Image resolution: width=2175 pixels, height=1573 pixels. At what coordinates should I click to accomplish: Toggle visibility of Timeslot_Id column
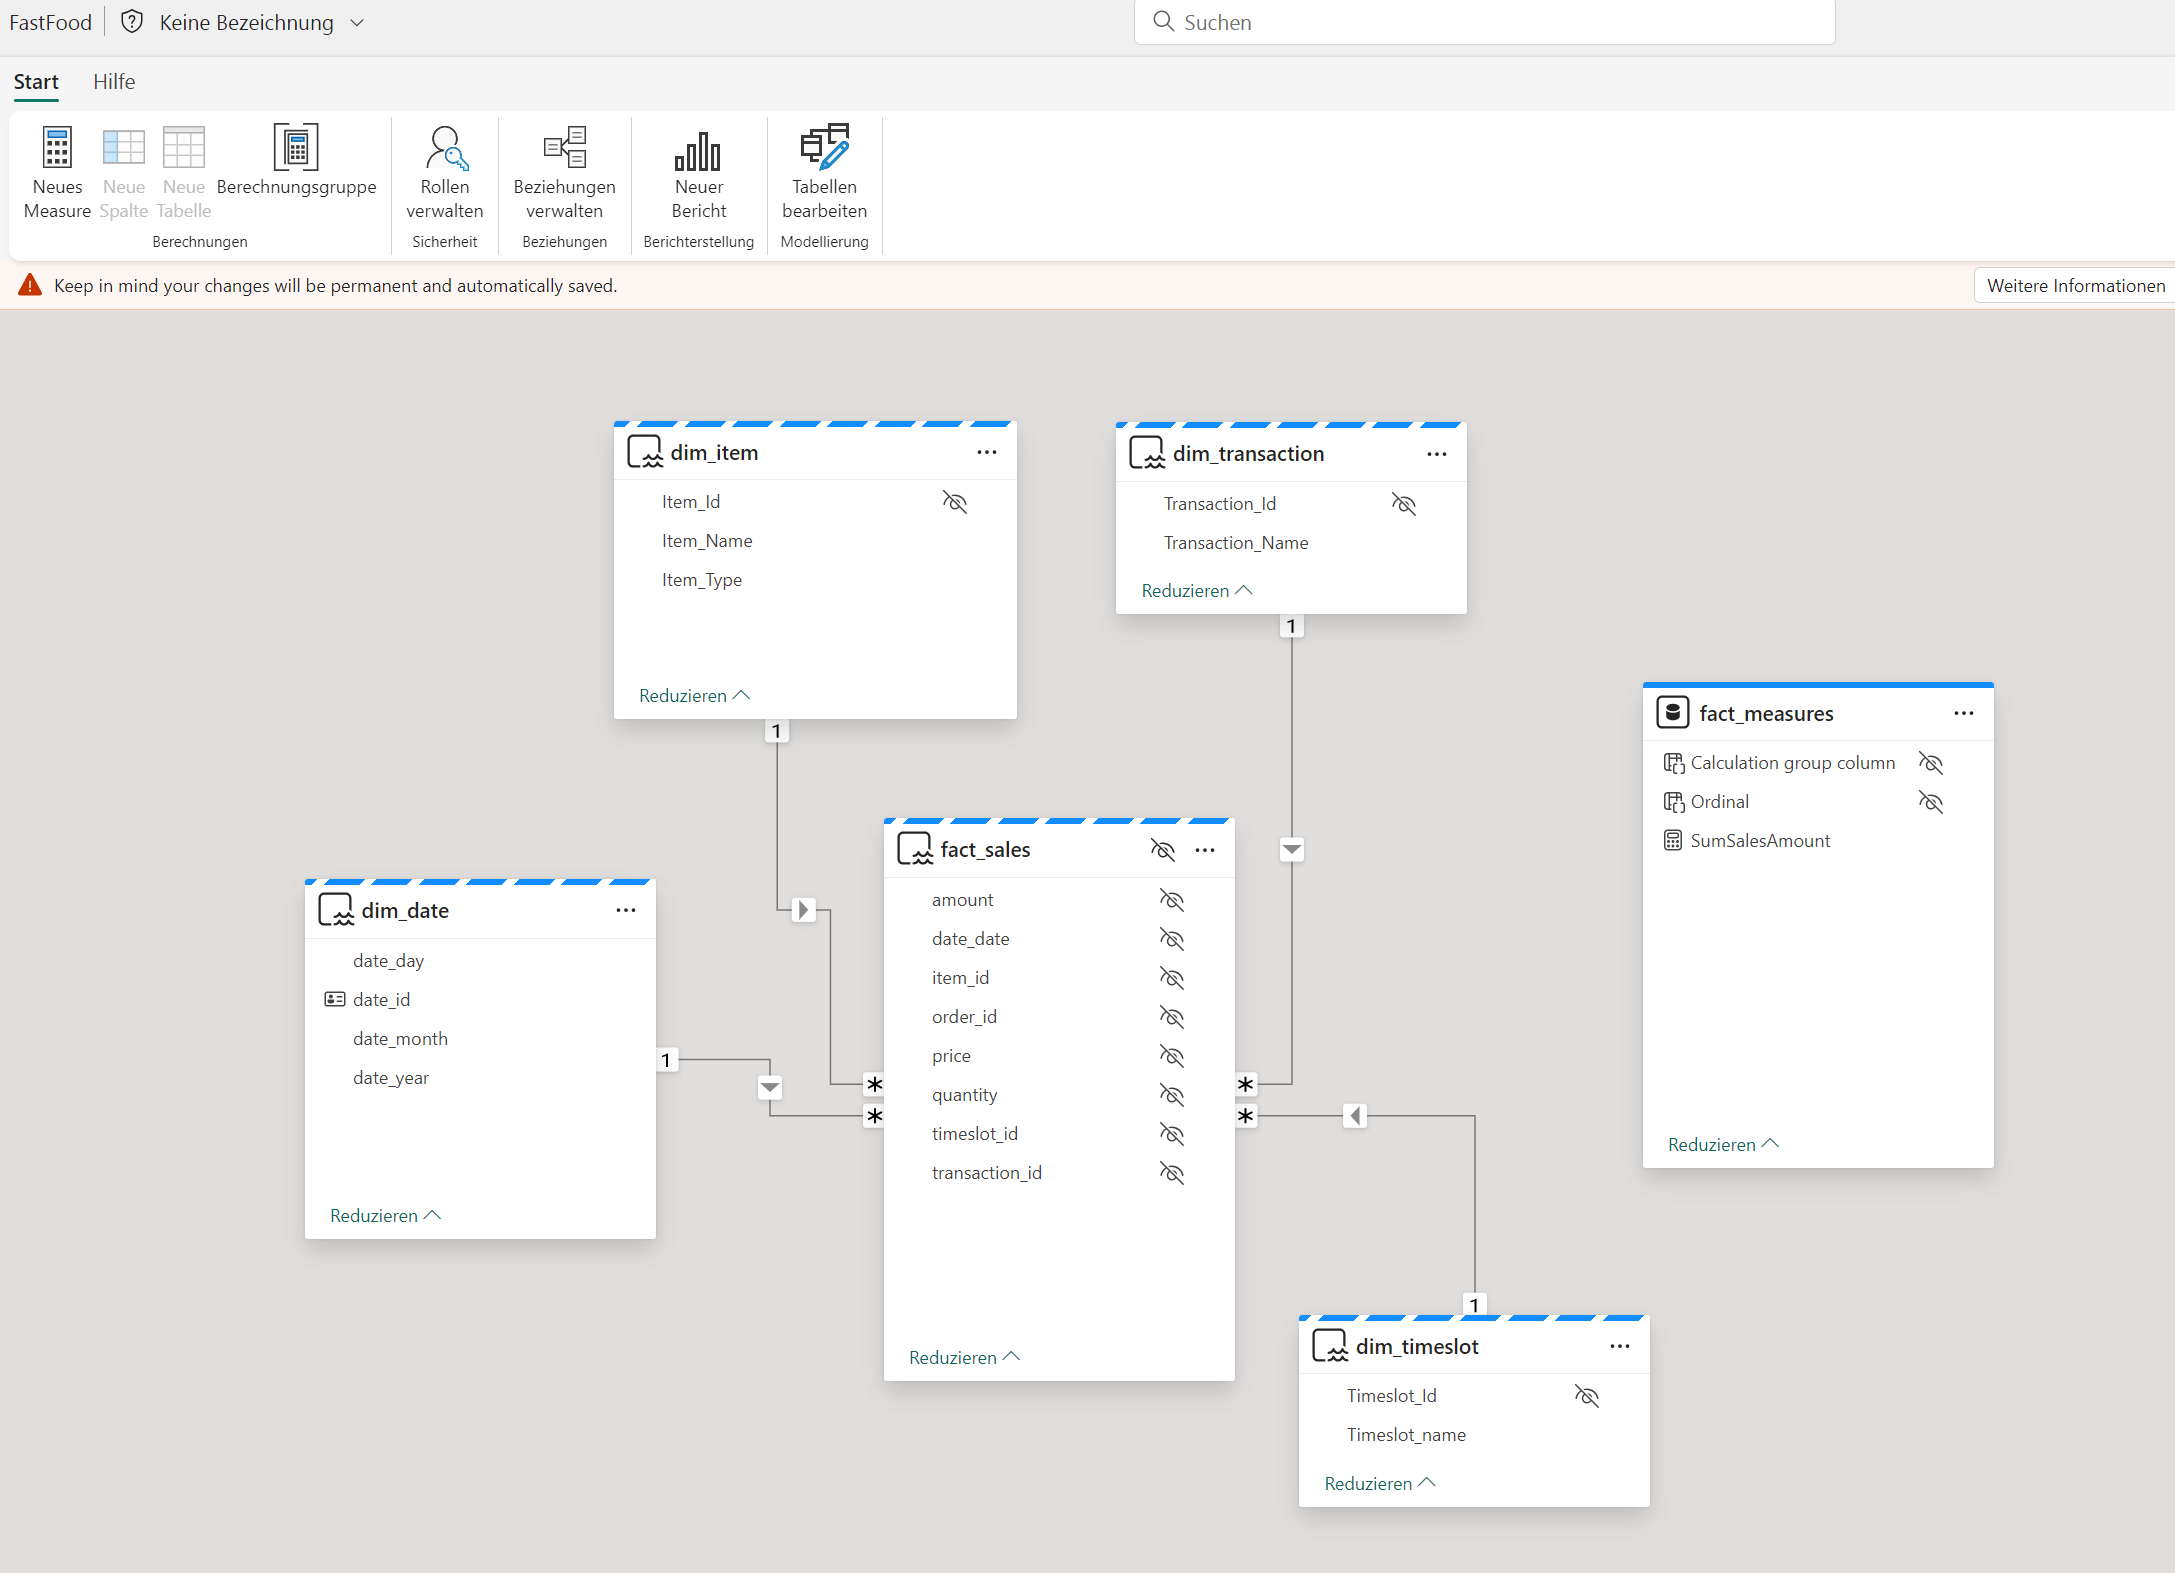(1586, 1396)
